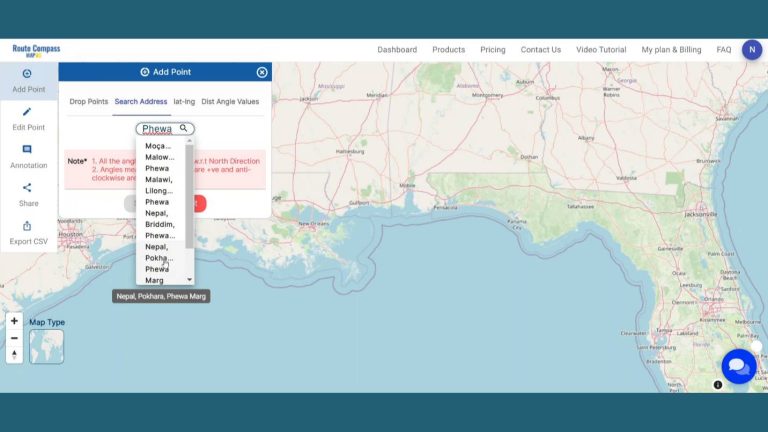The image size is (768, 432).
Task: Click the search magnifier icon
Action: coord(183,128)
